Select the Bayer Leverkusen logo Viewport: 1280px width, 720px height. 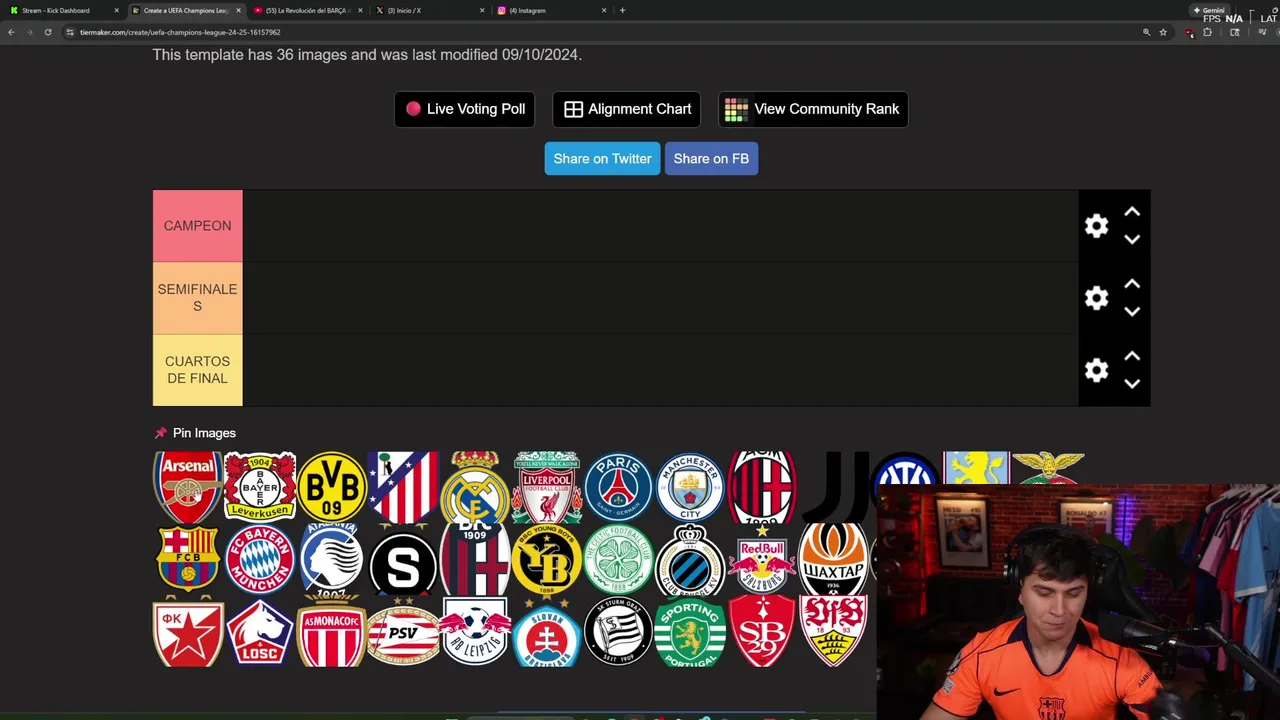[260, 487]
